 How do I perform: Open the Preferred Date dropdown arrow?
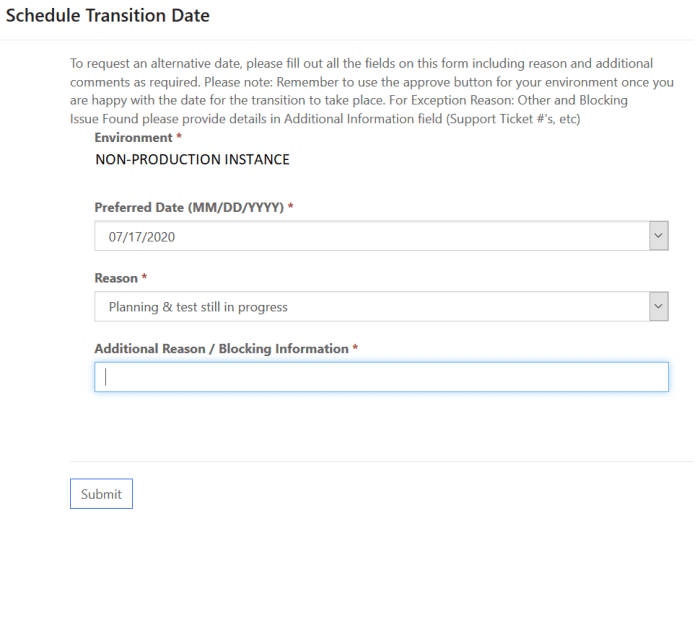pos(658,236)
